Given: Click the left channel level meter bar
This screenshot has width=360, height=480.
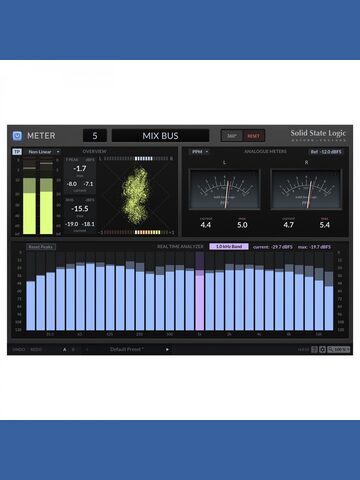Looking at the screenshot, I should click(x=29, y=197).
